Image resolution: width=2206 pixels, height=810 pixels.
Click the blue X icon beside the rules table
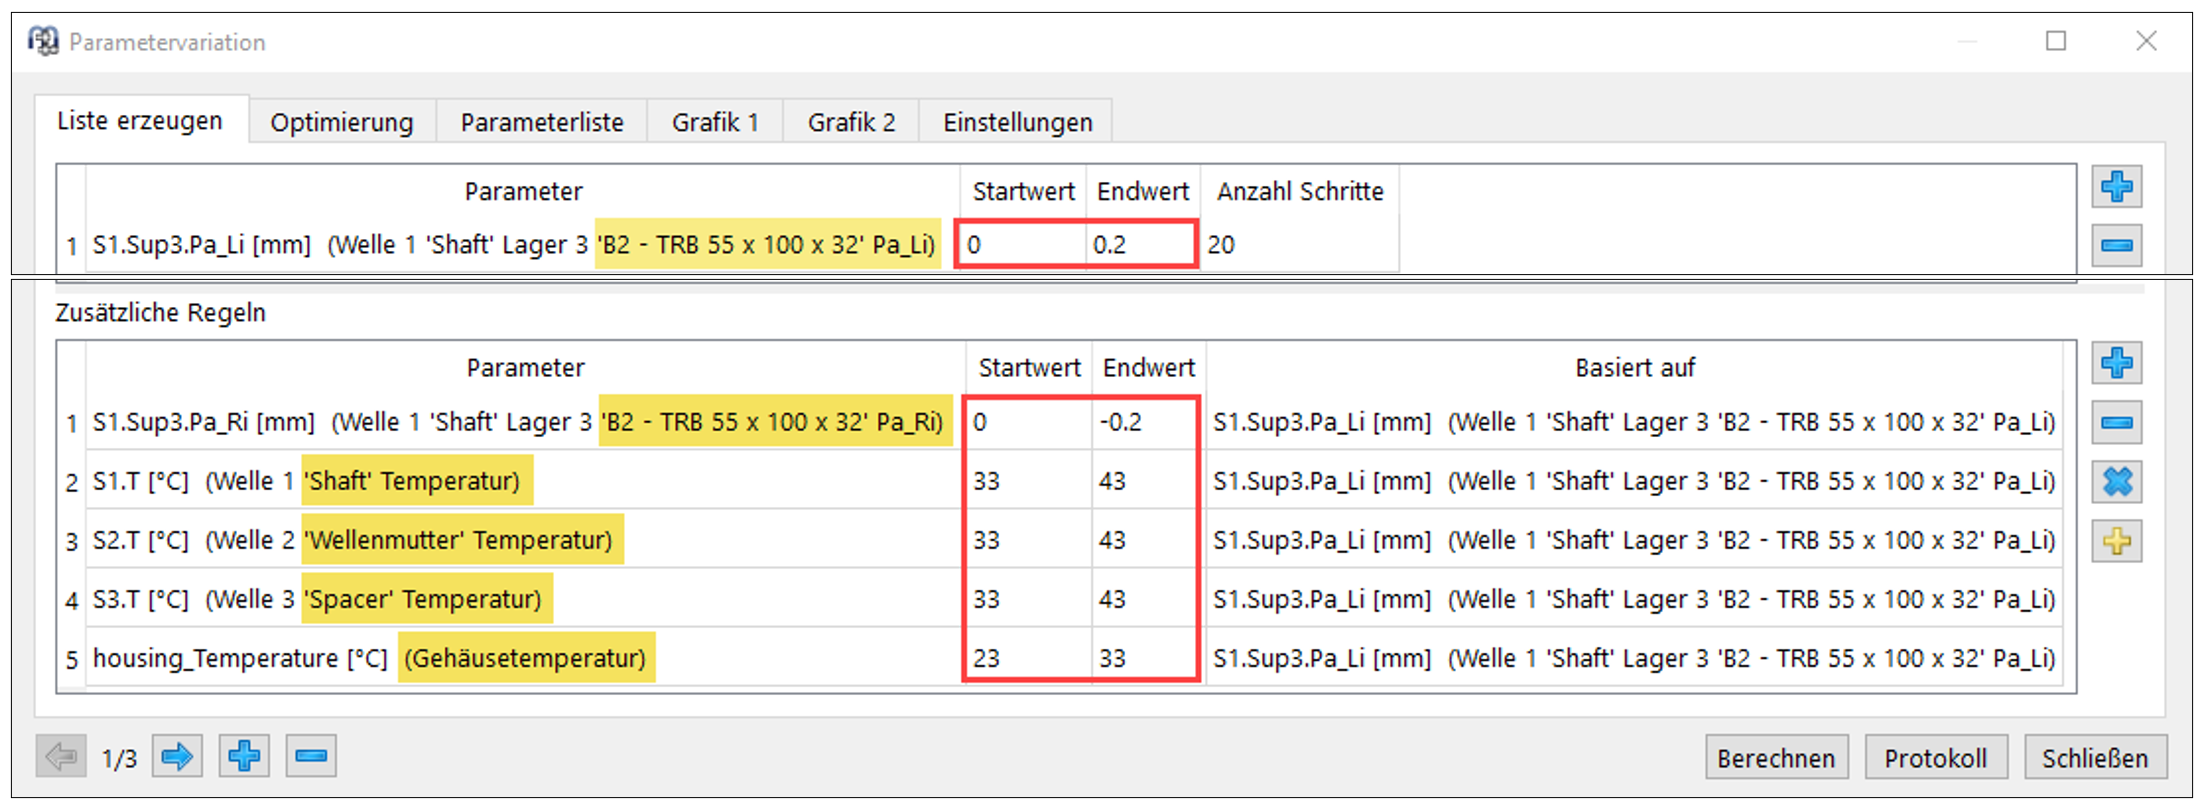click(x=2116, y=482)
